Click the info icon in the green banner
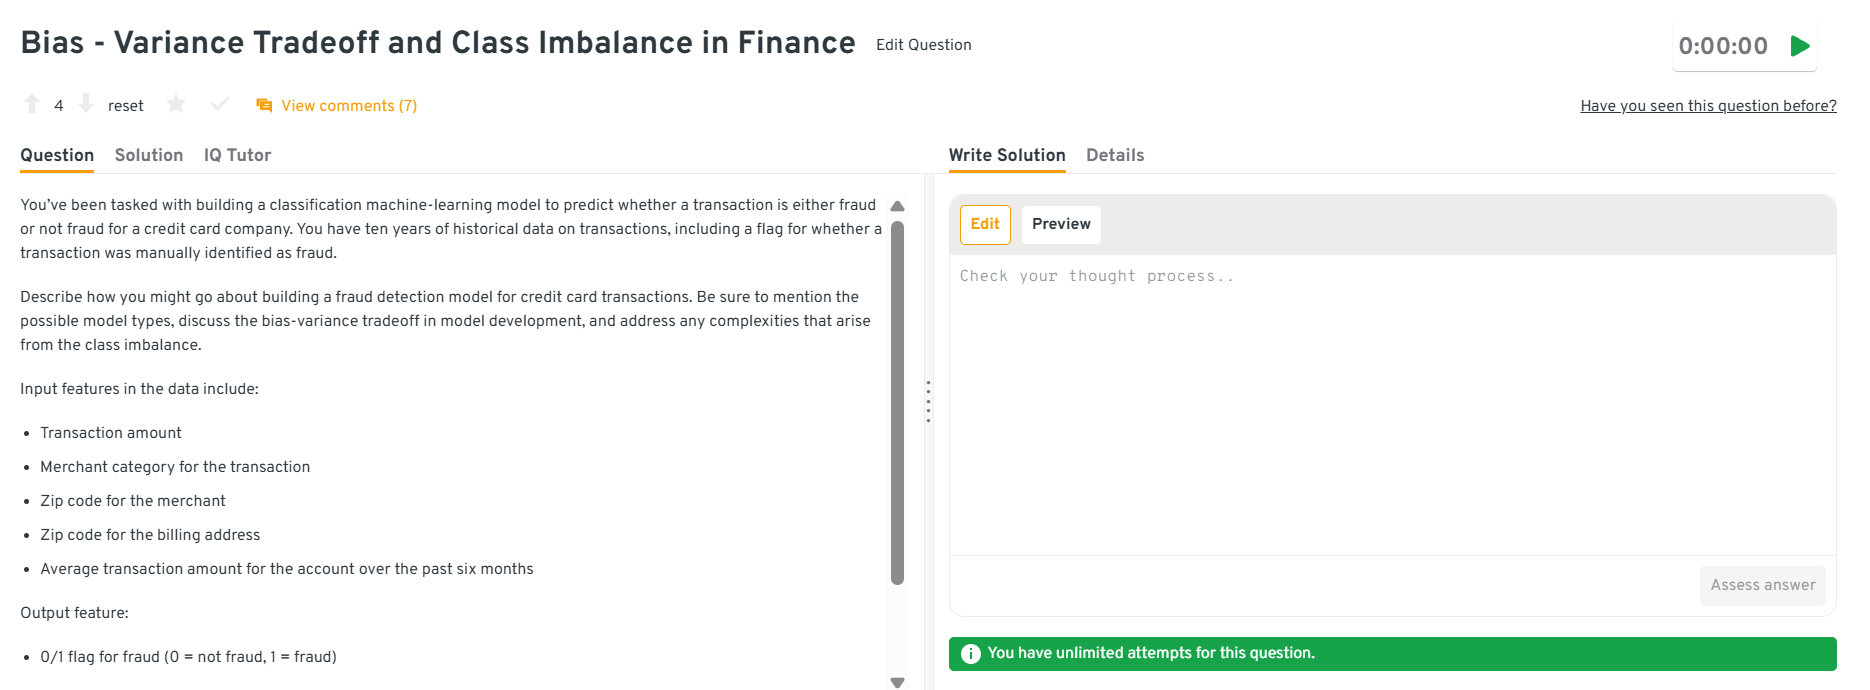The height and width of the screenshot is (690, 1870). point(970,654)
